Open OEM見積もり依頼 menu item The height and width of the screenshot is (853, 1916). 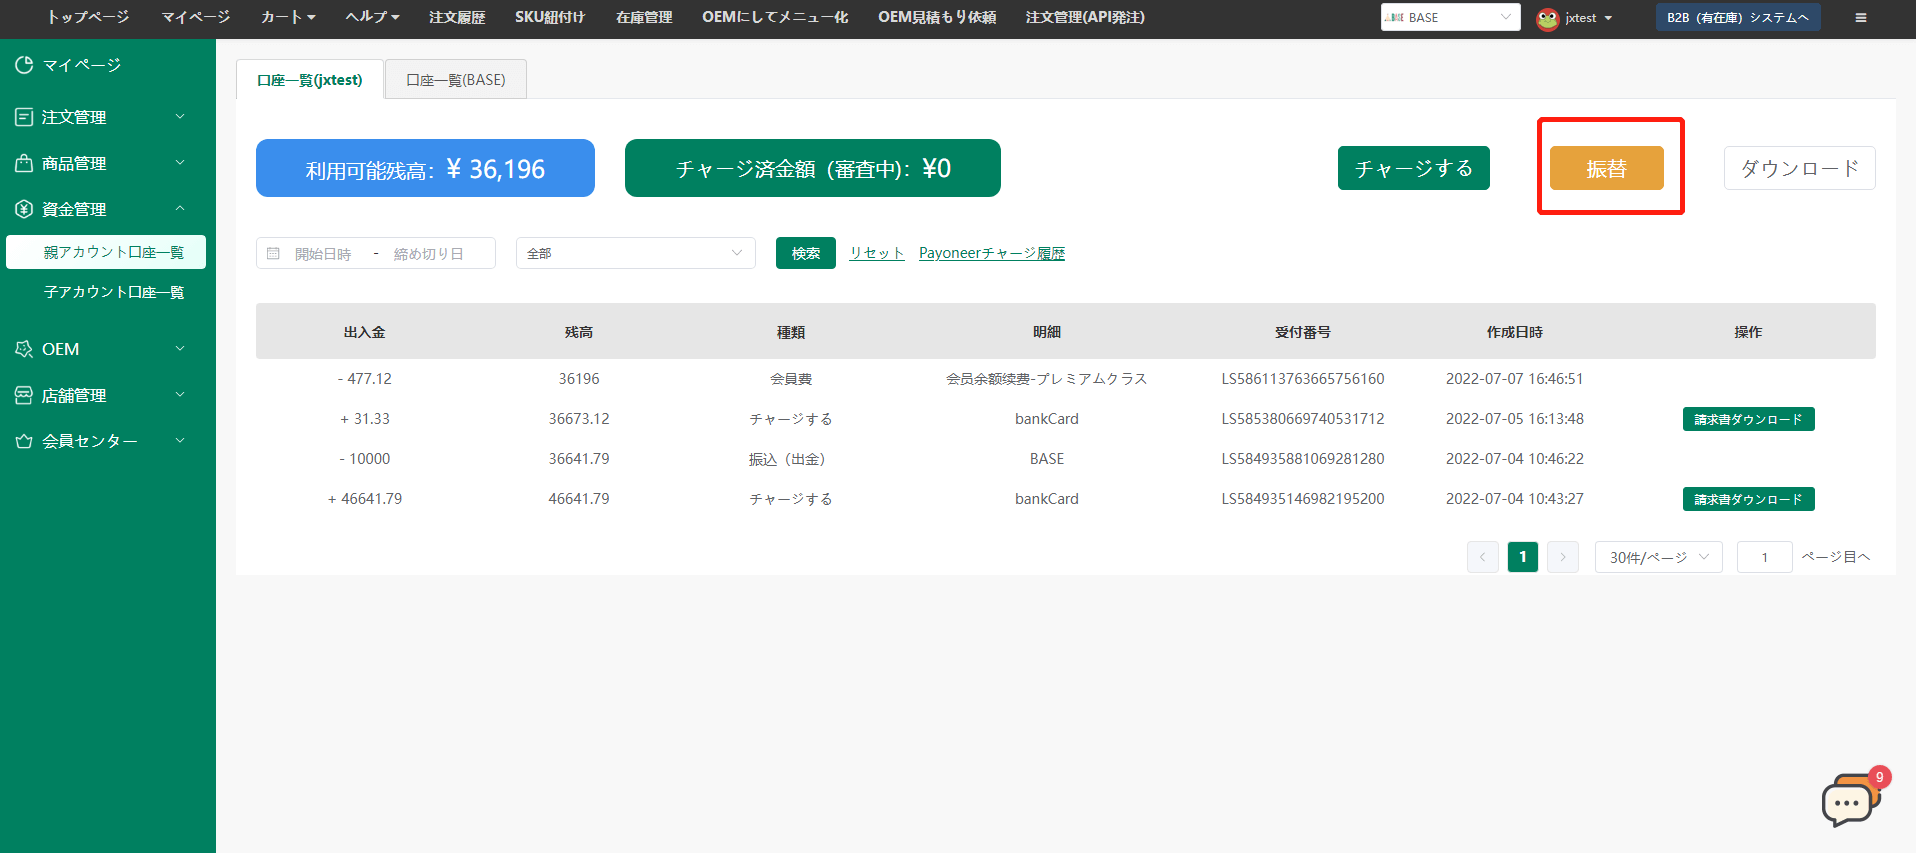[937, 17]
